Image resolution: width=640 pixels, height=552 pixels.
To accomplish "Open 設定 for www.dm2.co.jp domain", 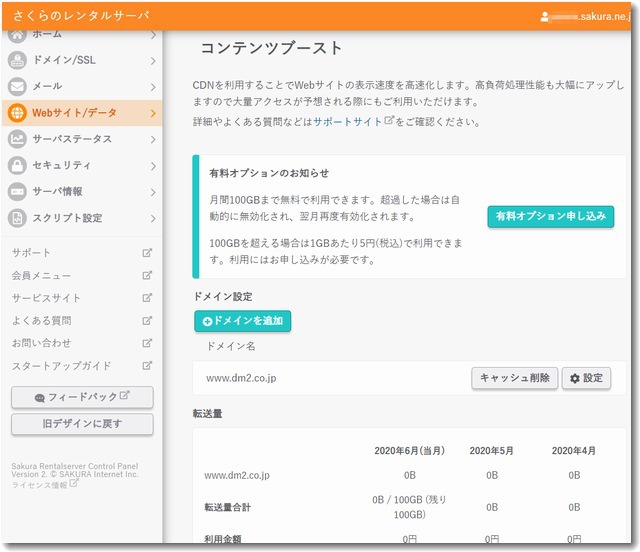I will pyautogui.click(x=586, y=378).
